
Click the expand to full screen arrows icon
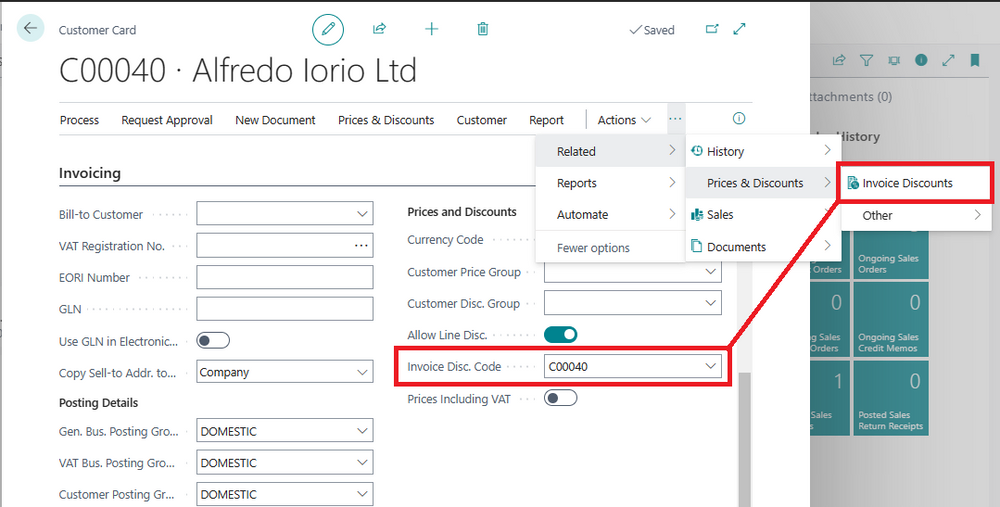[x=739, y=29]
